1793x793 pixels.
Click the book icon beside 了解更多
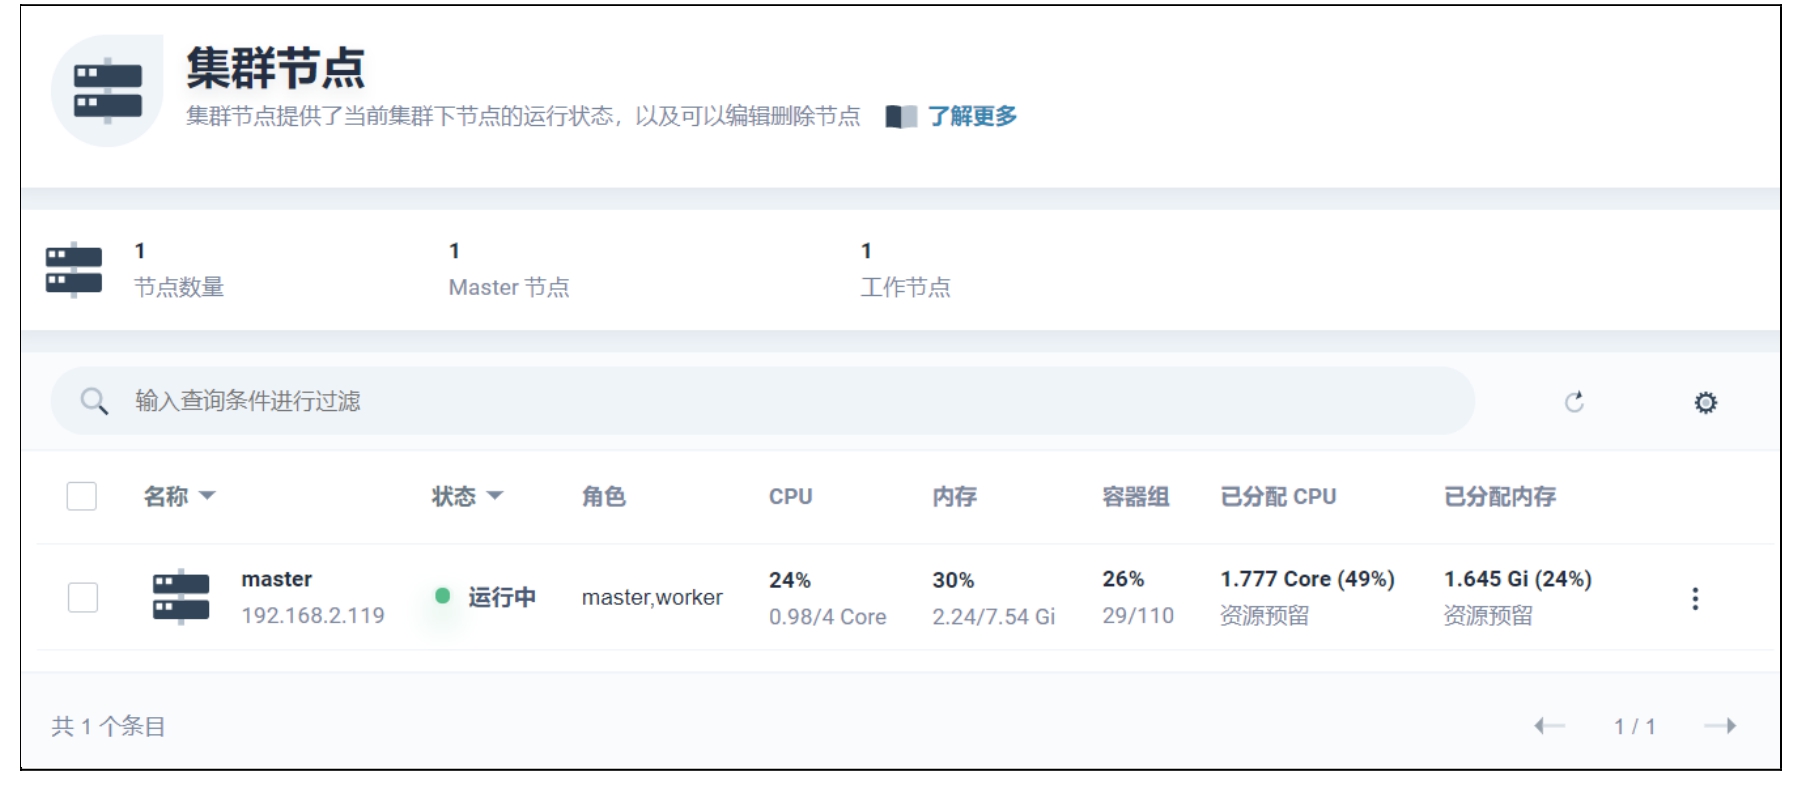(x=900, y=117)
